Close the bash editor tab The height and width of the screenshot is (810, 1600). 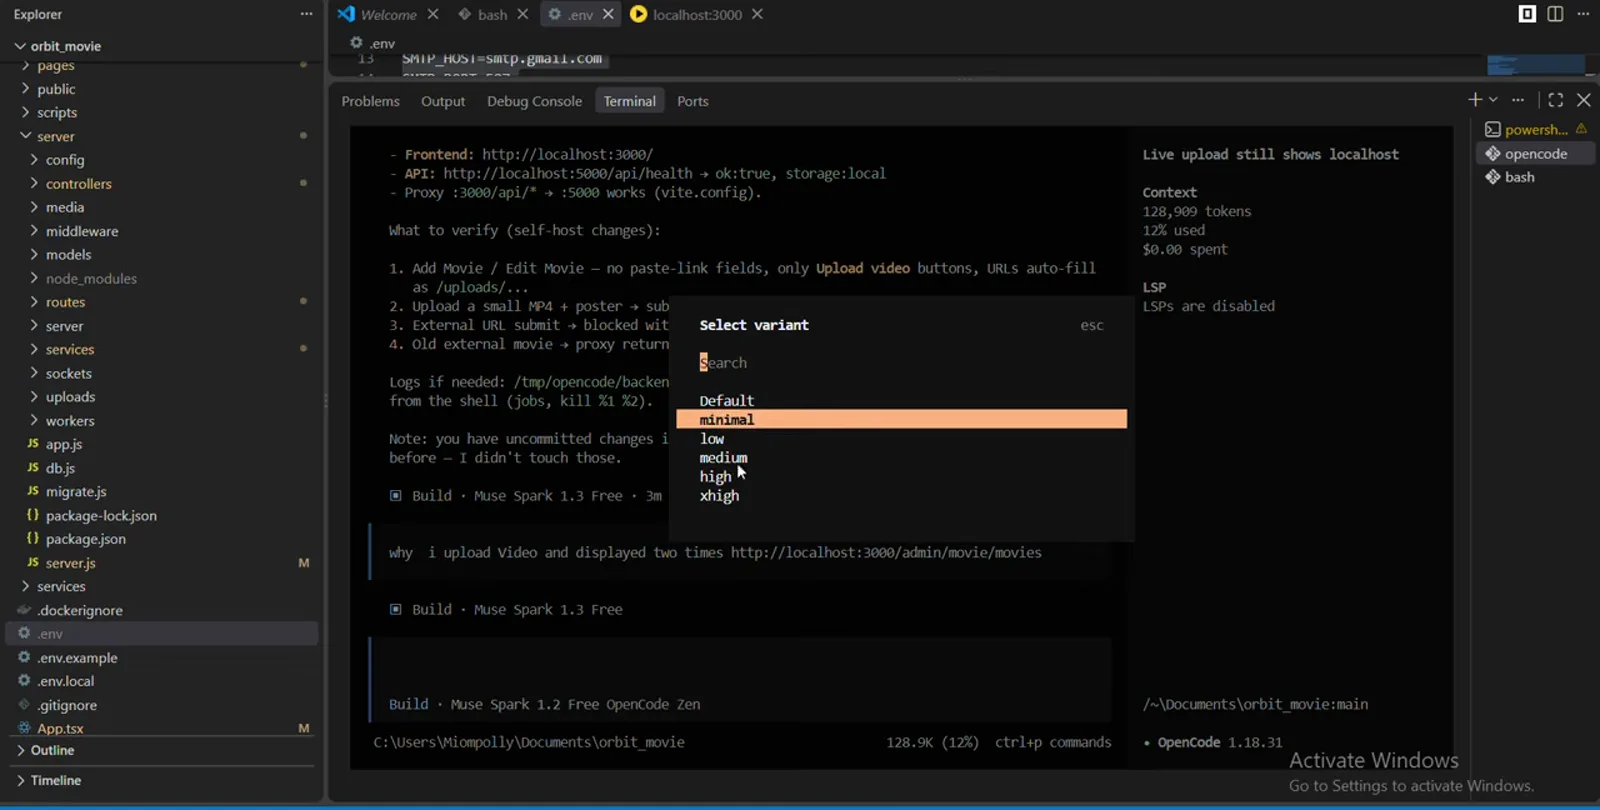coord(523,14)
